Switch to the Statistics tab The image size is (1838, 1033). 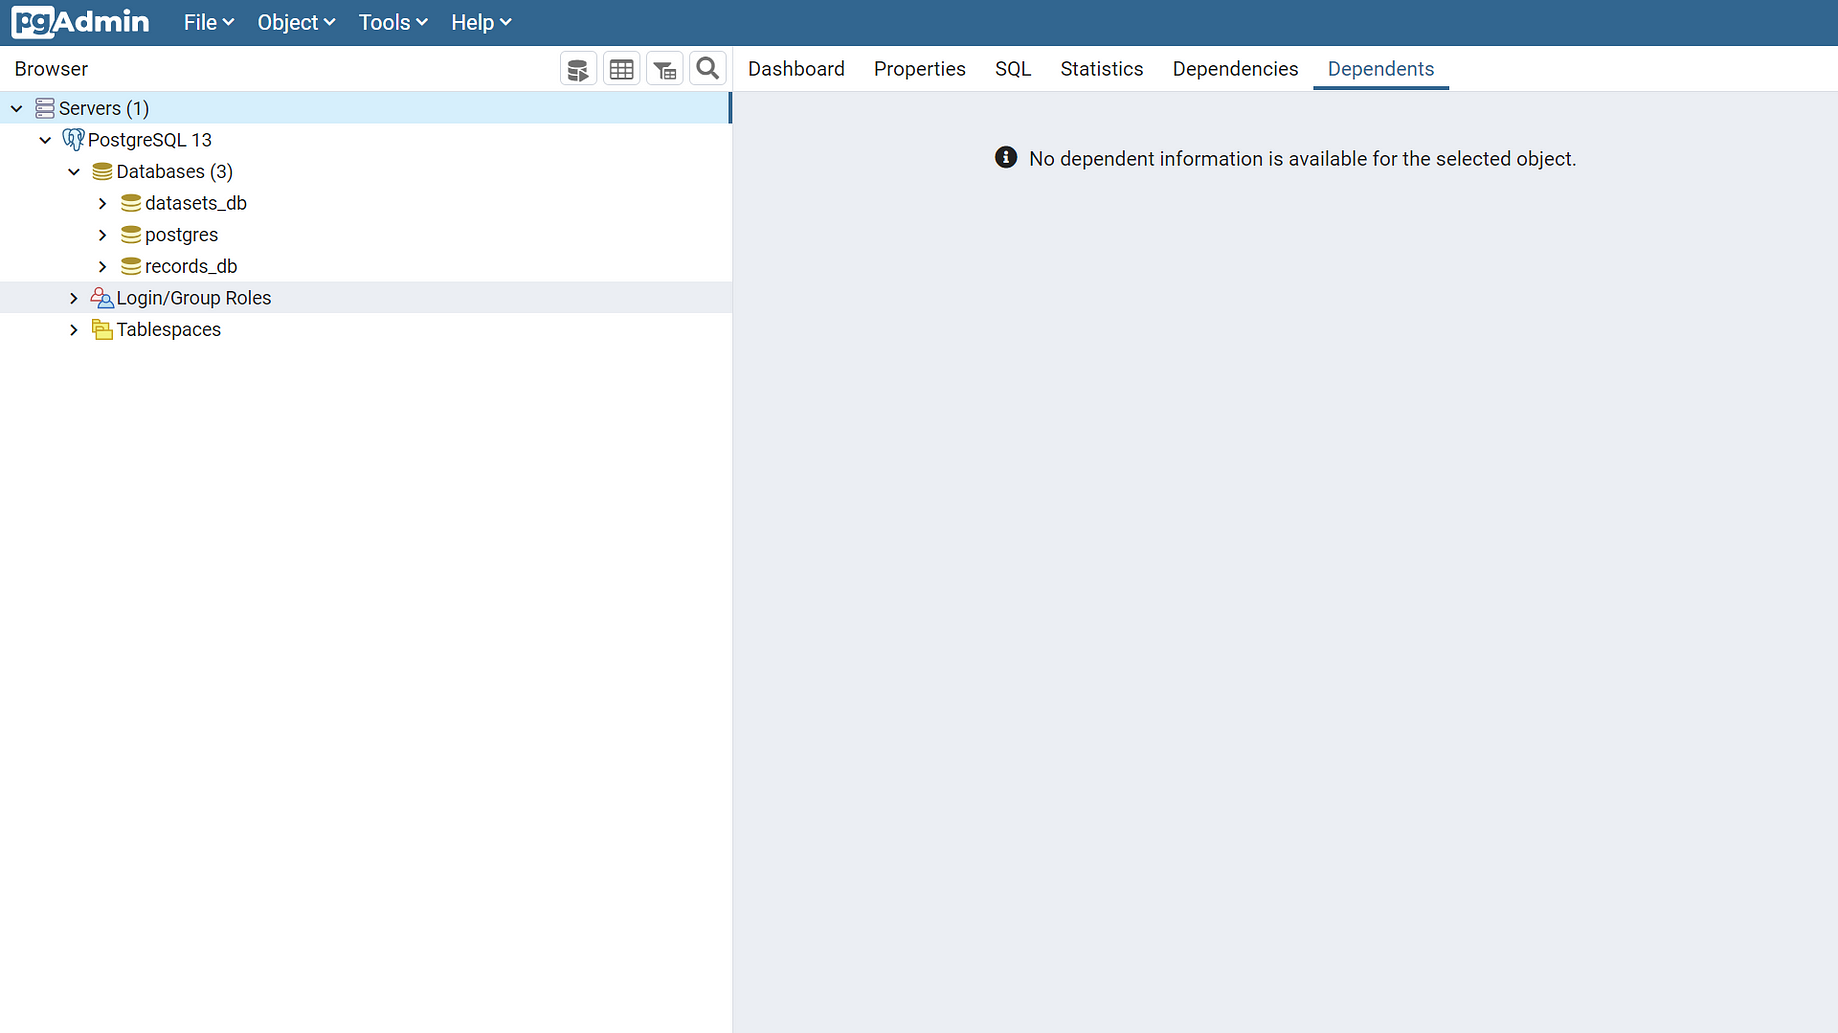point(1102,69)
